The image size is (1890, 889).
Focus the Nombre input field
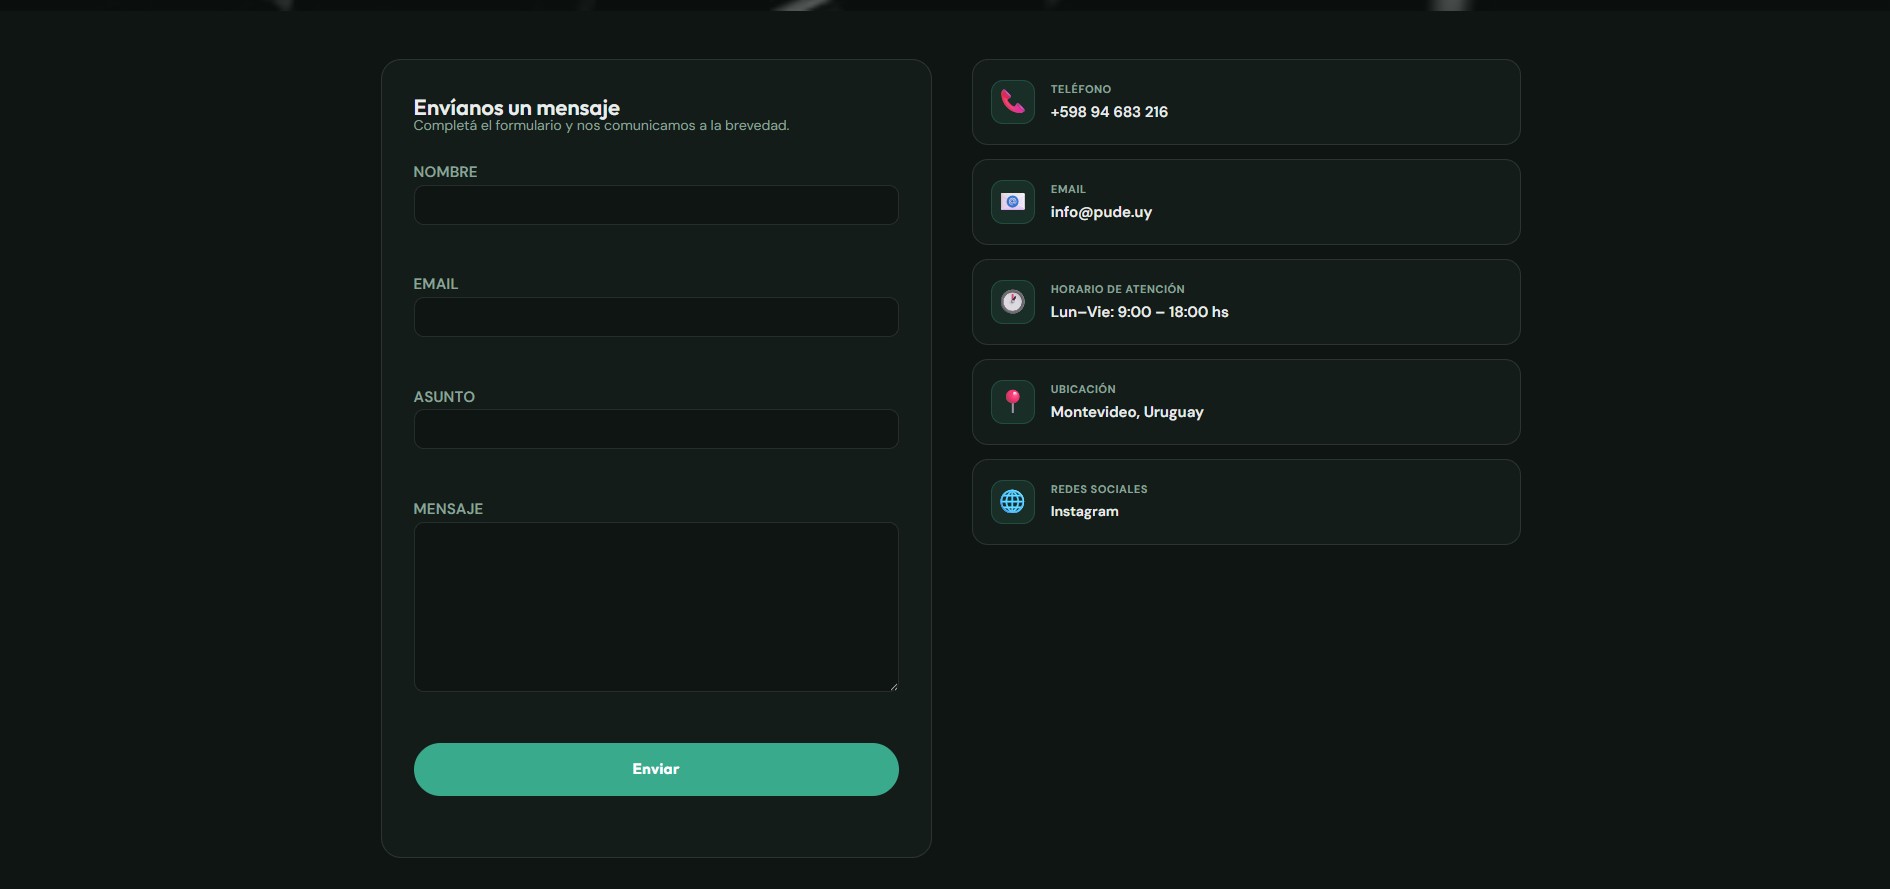pos(656,205)
